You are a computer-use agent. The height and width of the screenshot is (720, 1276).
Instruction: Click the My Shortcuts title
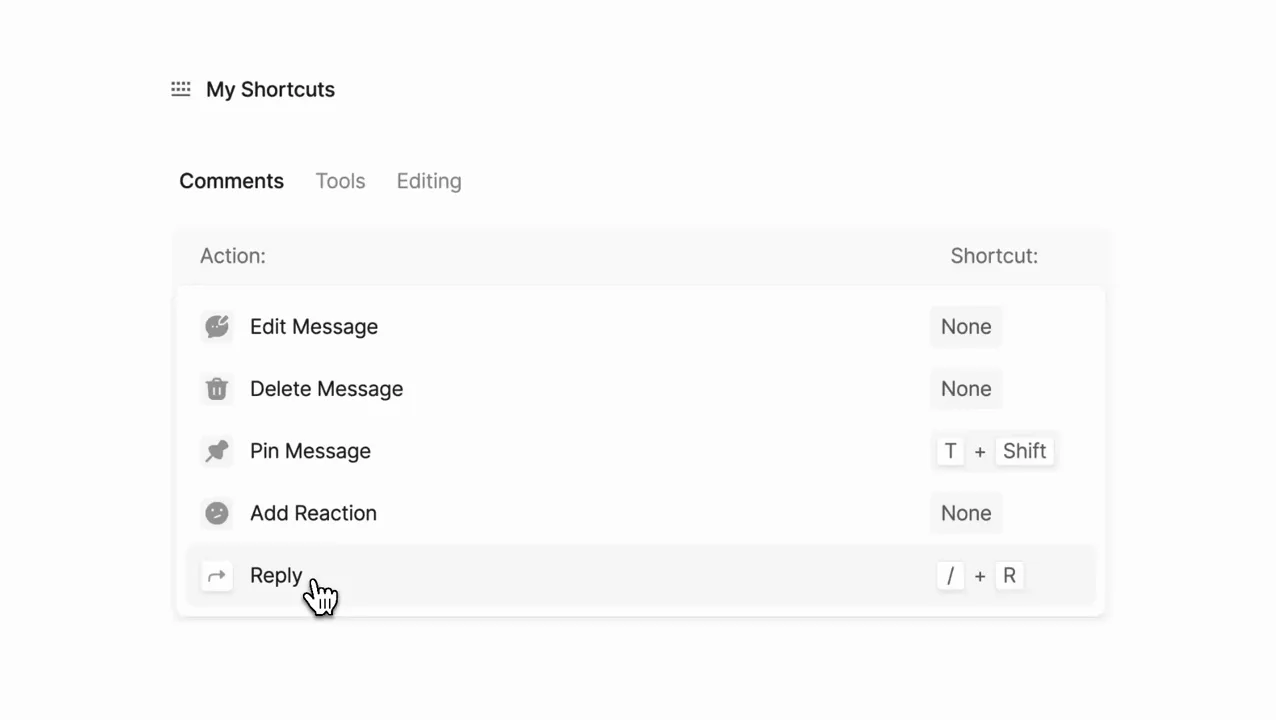(270, 89)
